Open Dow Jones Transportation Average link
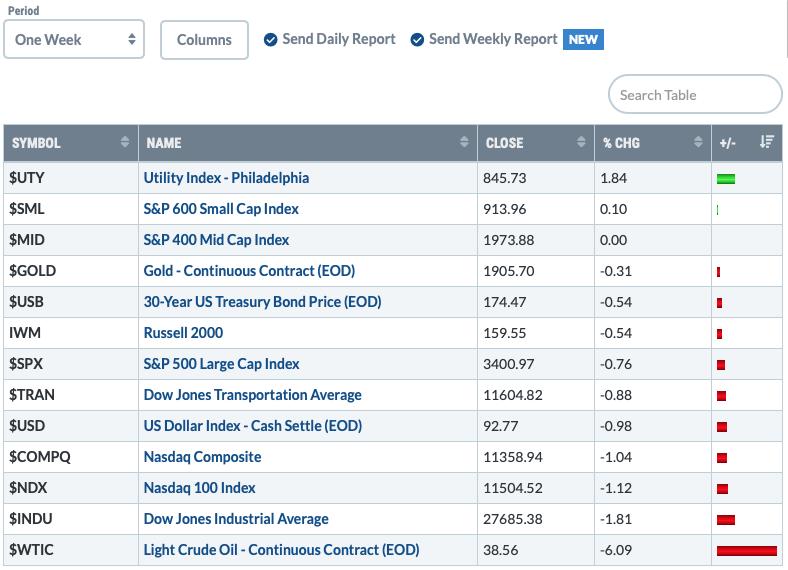Image resolution: width=788 pixels, height=570 pixels. [252, 395]
